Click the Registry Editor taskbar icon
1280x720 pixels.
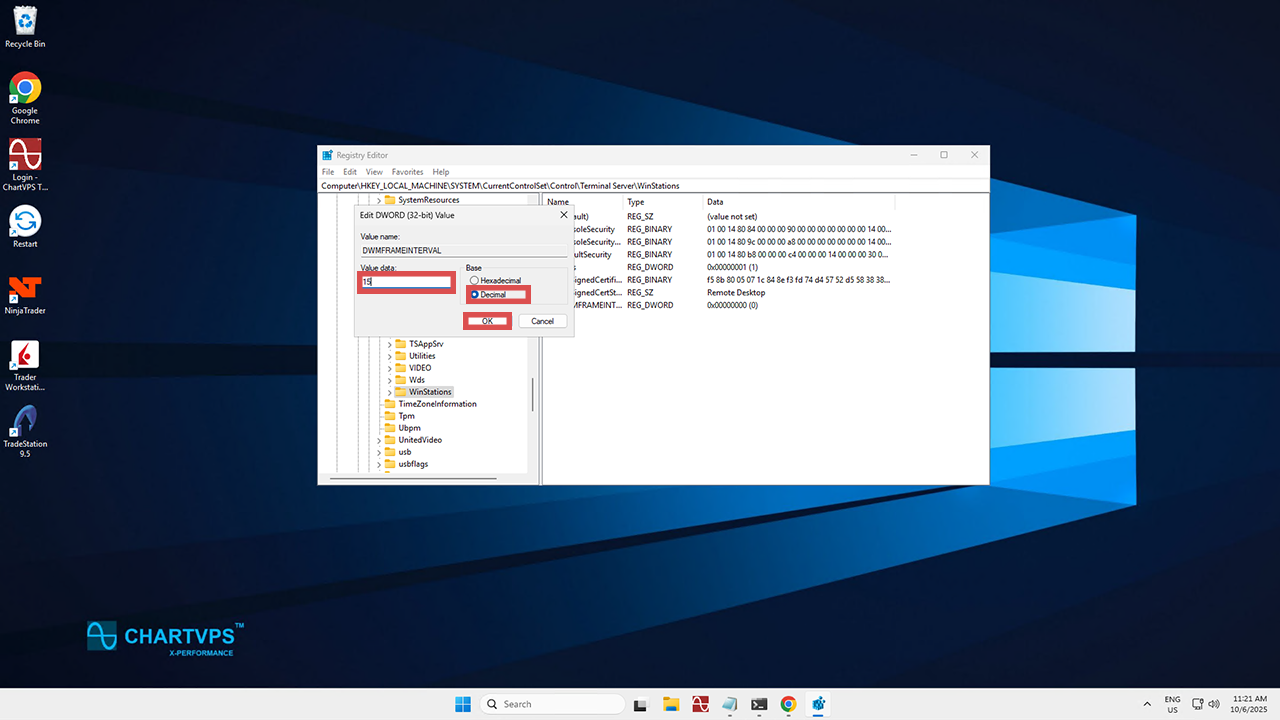(x=819, y=704)
